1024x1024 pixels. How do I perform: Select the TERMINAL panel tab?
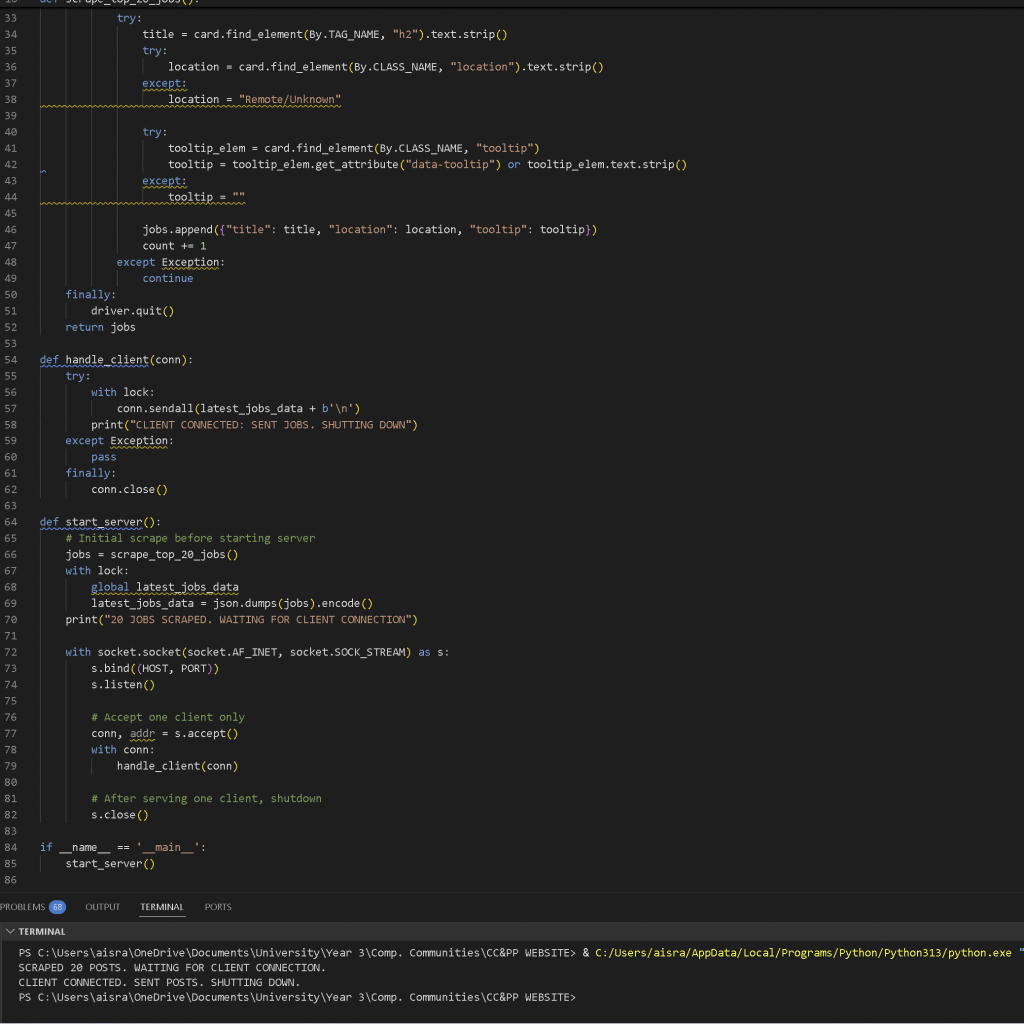(x=162, y=906)
